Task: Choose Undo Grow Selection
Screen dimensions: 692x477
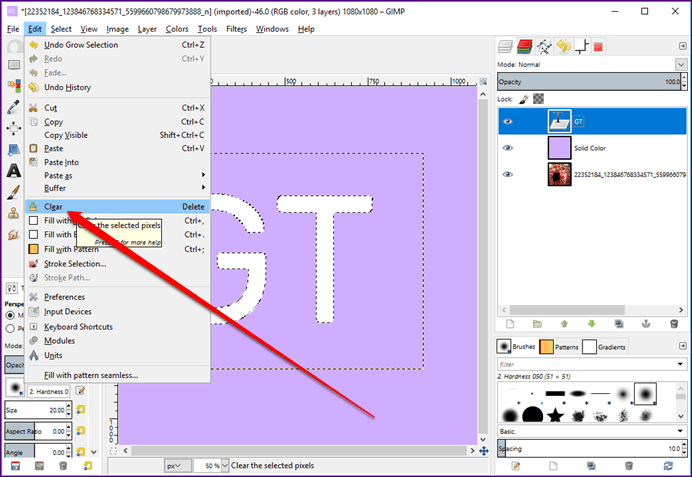Action: (x=117, y=45)
